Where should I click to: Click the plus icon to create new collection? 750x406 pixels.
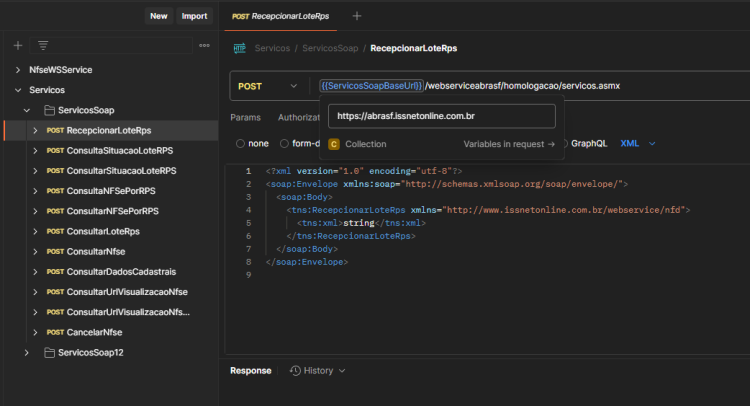pos(18,45)
